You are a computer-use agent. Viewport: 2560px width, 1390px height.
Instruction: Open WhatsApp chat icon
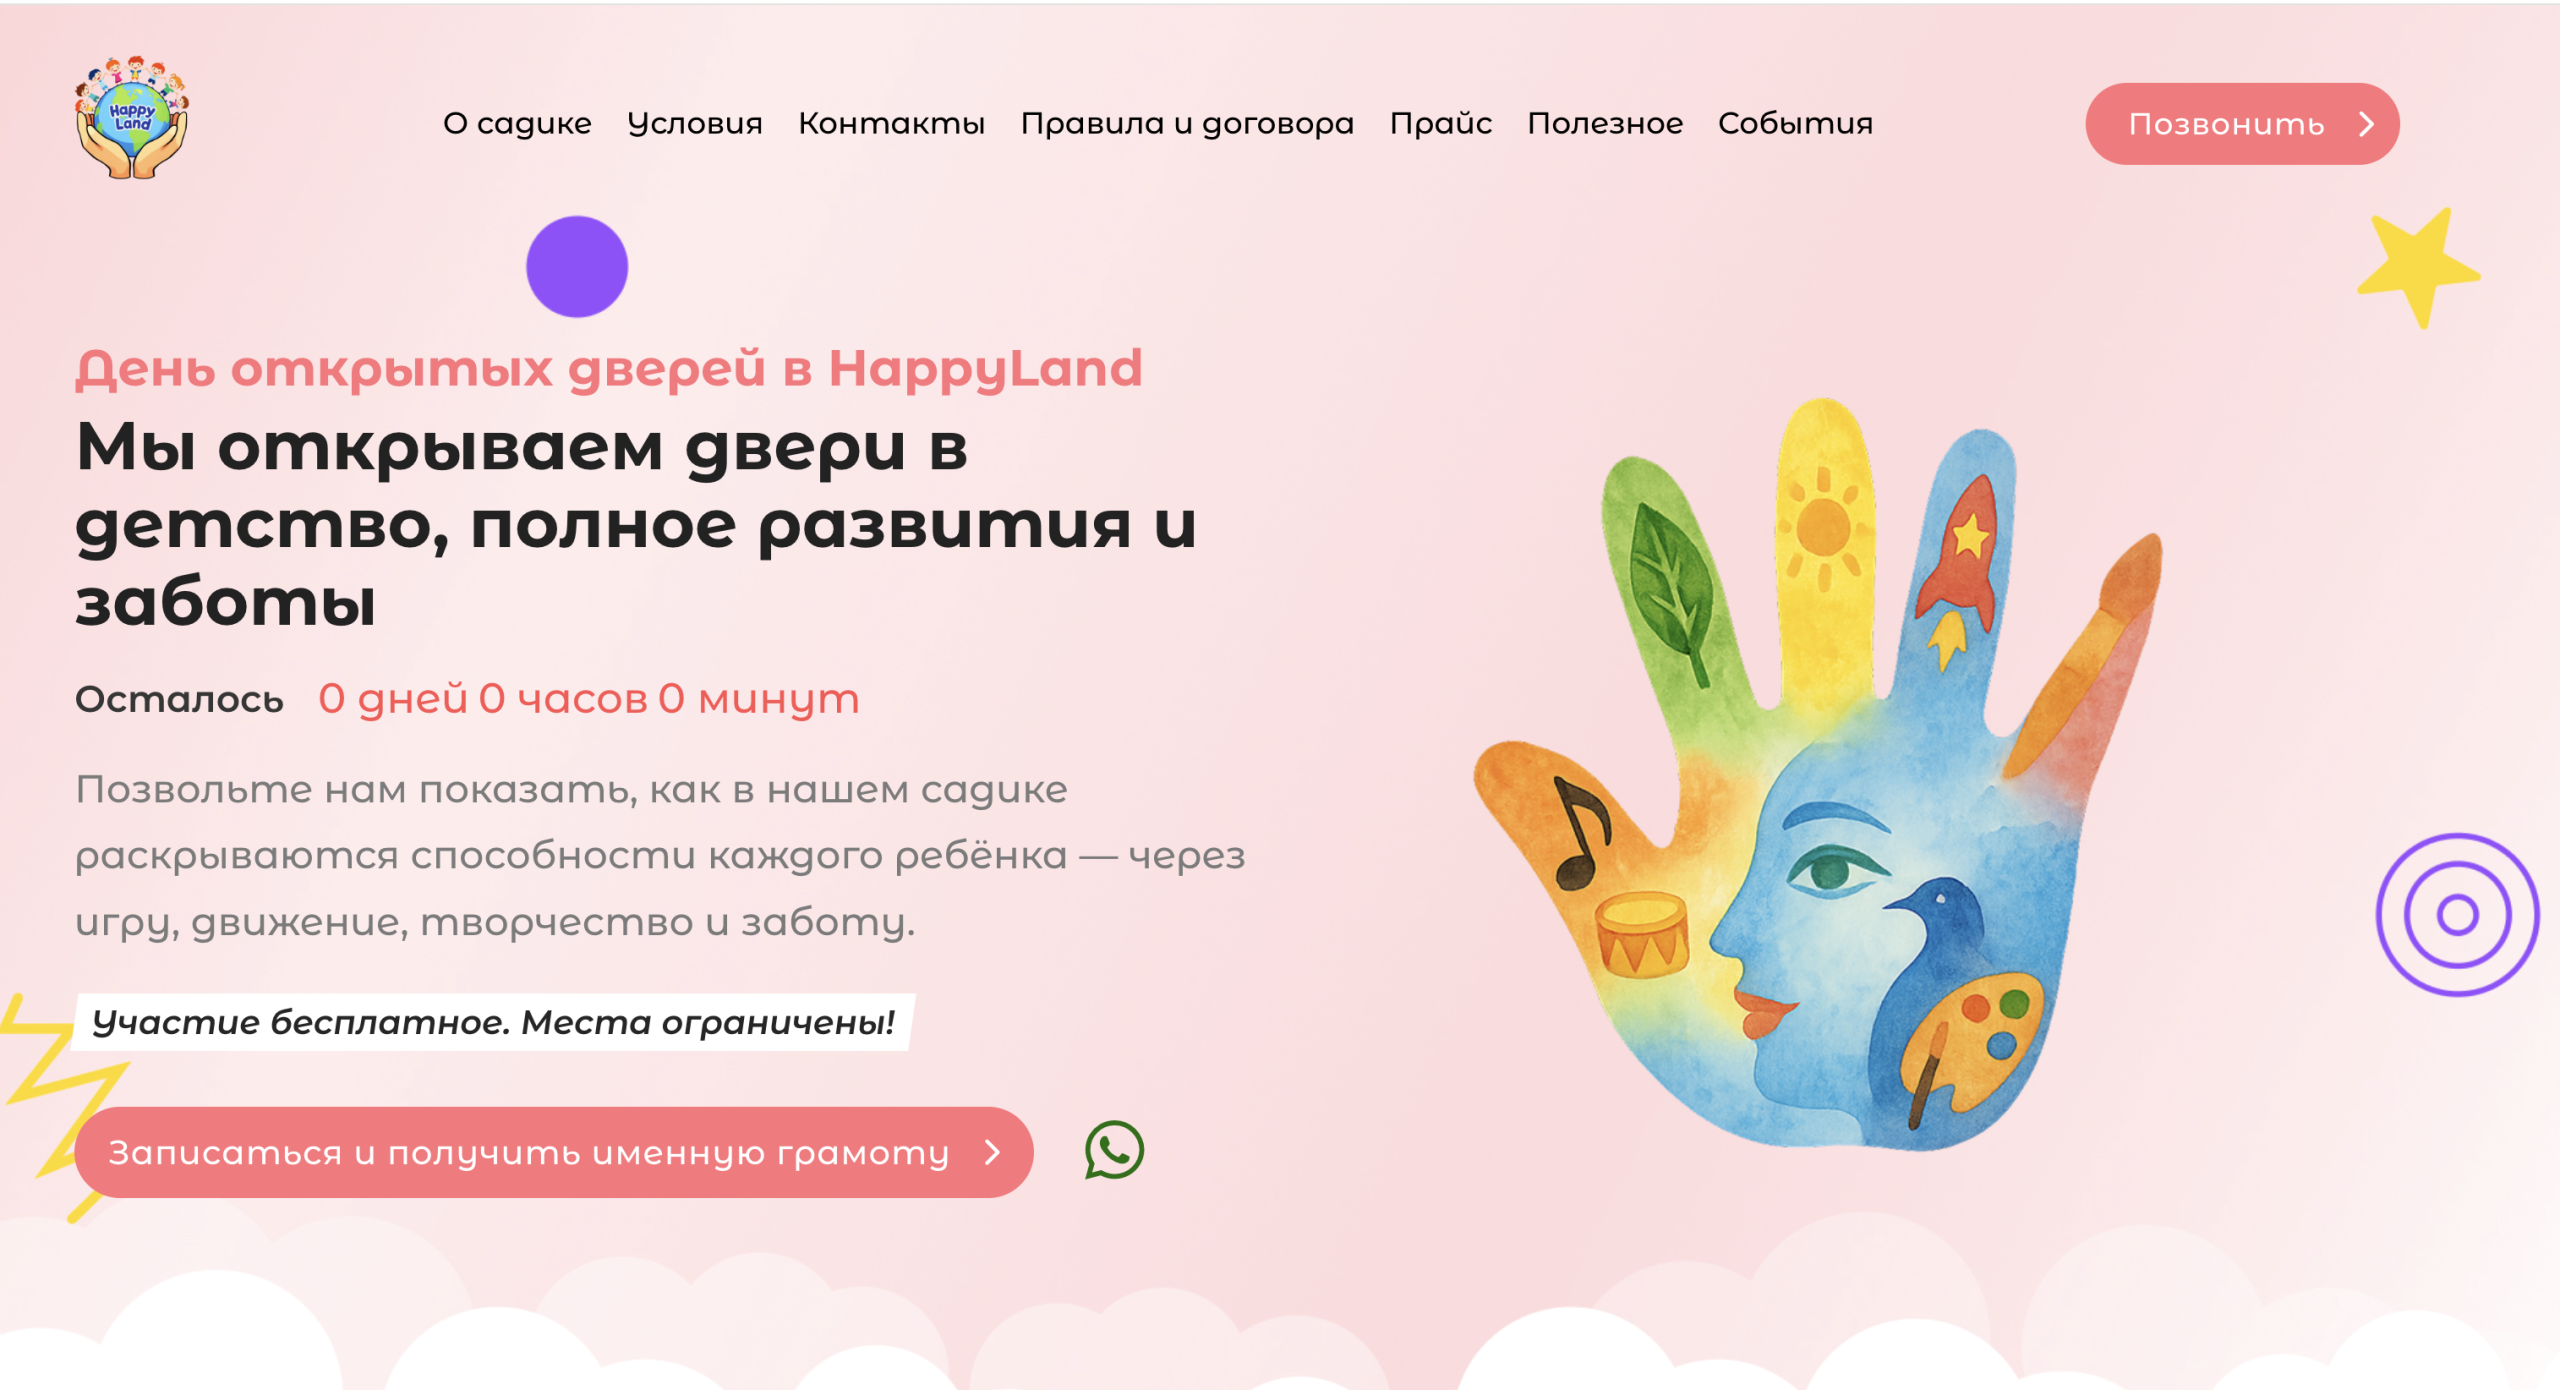(1114, 1150)
